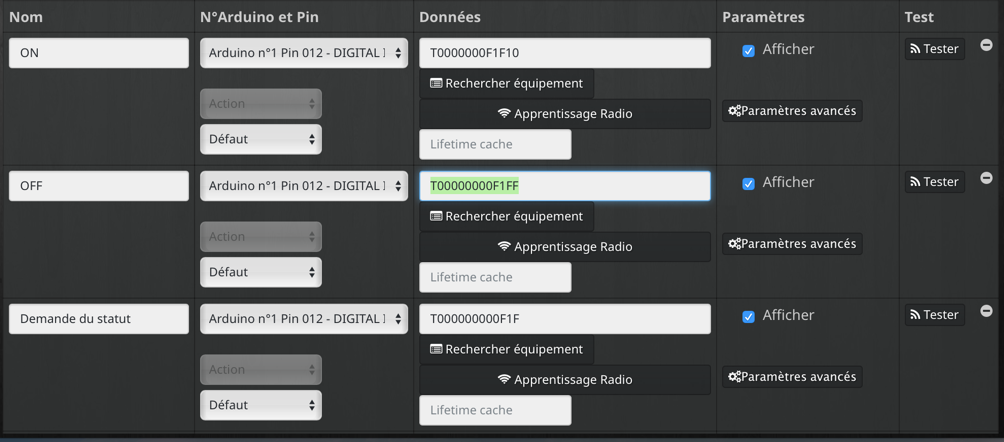Open the Arduino n°1 Pin 012 dropdown for ON
The image size is (1004, 442).
[304, 53]
